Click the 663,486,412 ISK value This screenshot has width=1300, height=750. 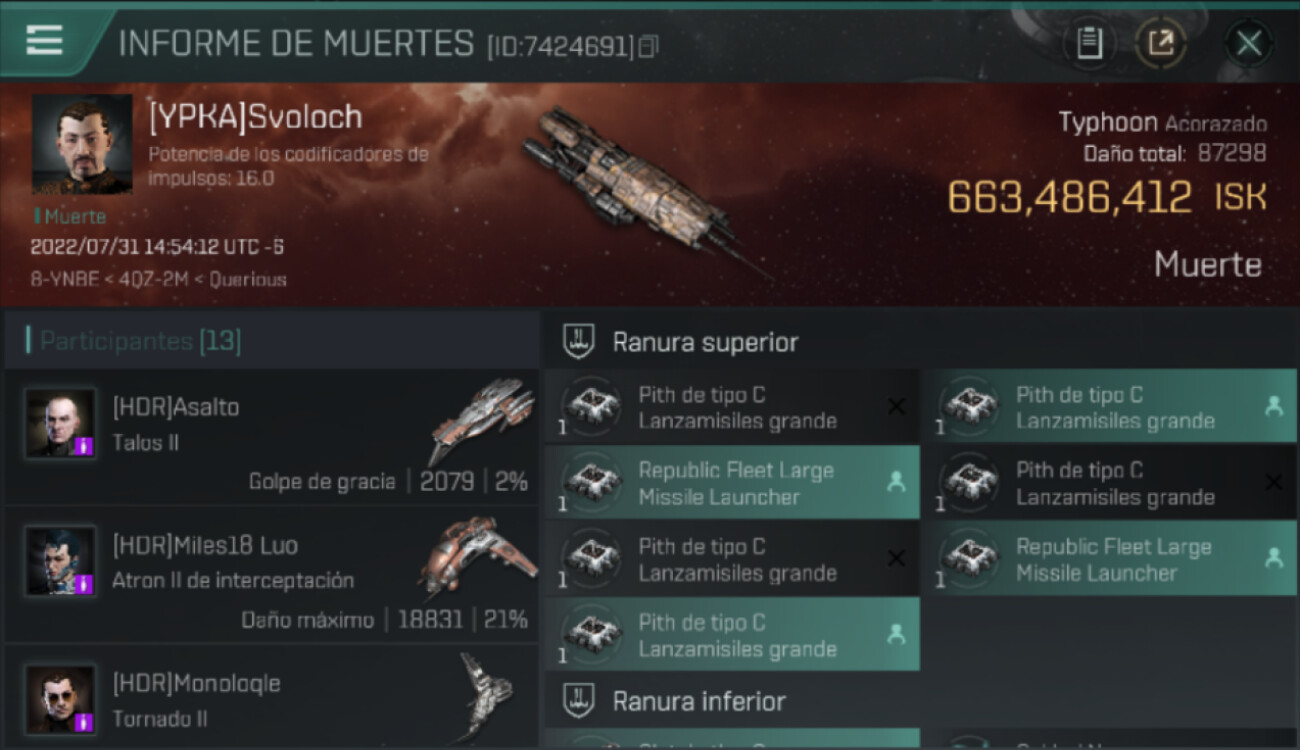click(1107, 197)
